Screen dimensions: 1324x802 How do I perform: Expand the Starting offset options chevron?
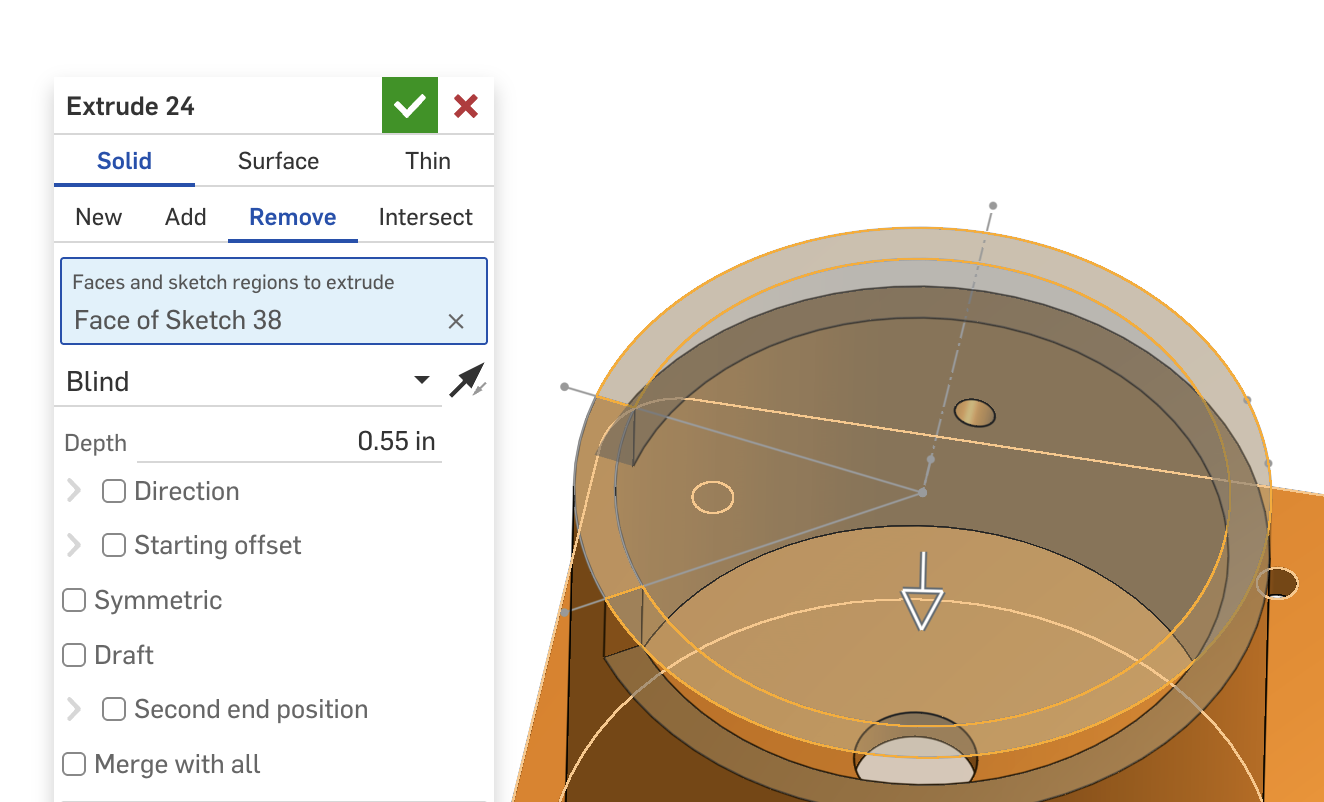[x=73, y=545]
